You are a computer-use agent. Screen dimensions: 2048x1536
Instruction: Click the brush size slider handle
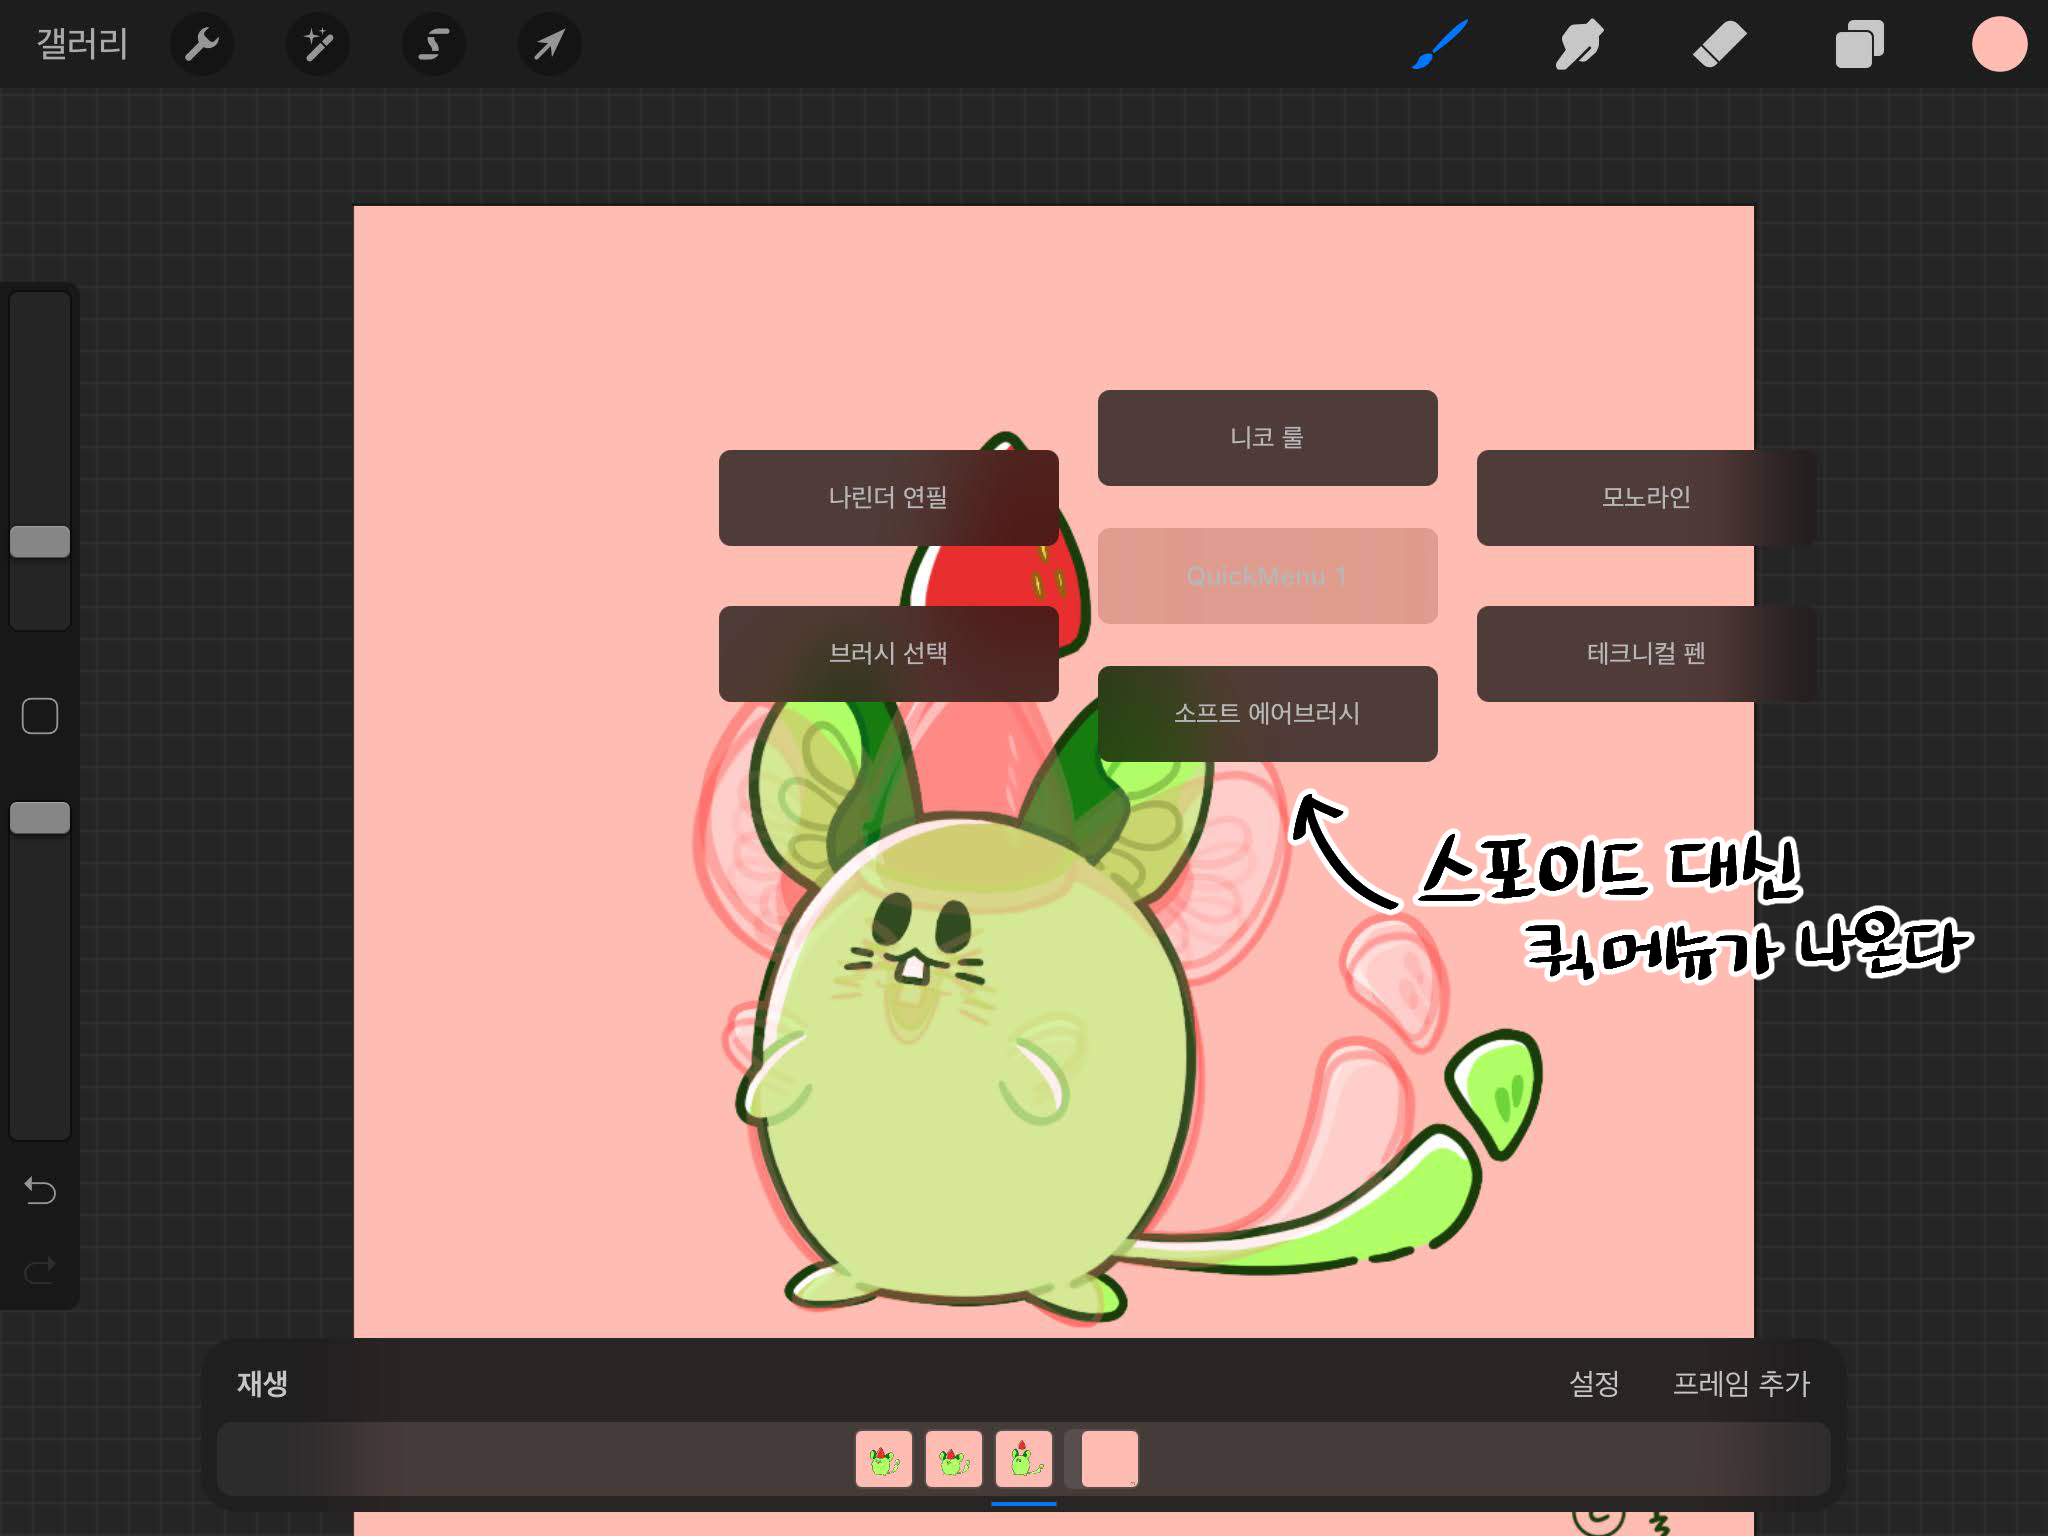click(x=40, y=542)
